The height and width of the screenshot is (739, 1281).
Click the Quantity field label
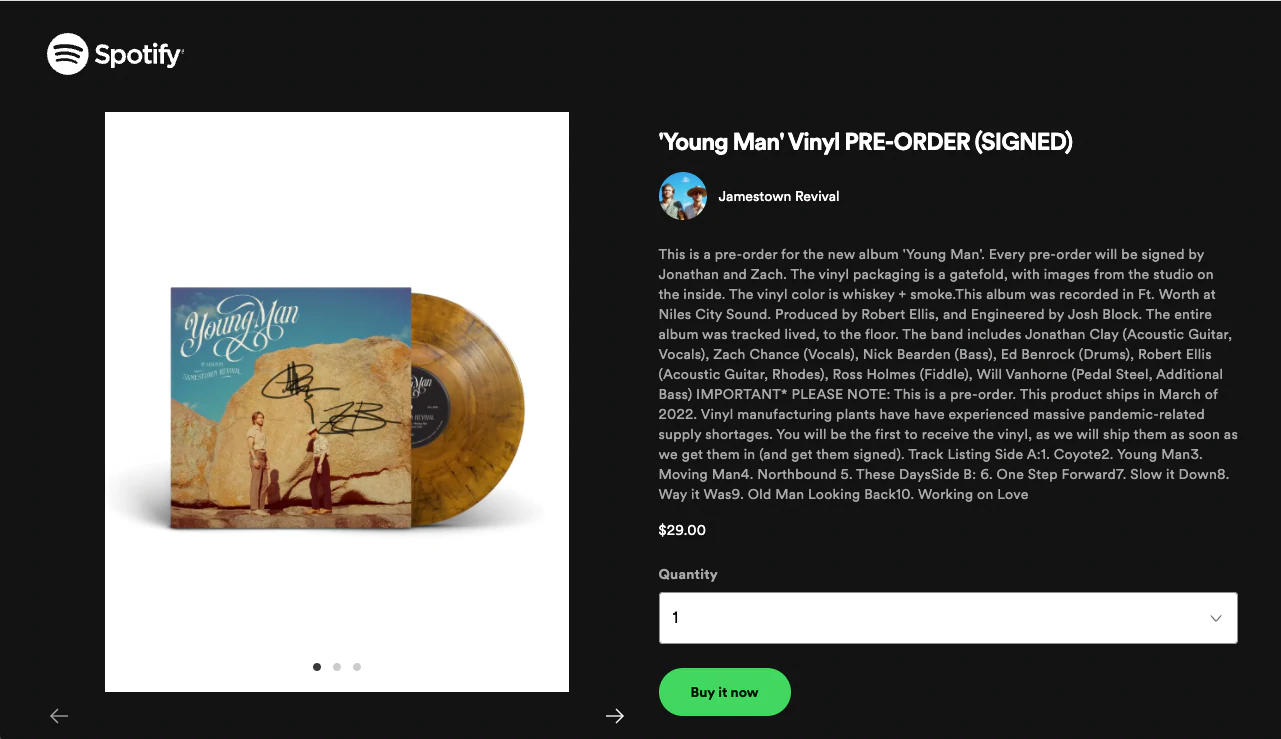click(688, 574)
